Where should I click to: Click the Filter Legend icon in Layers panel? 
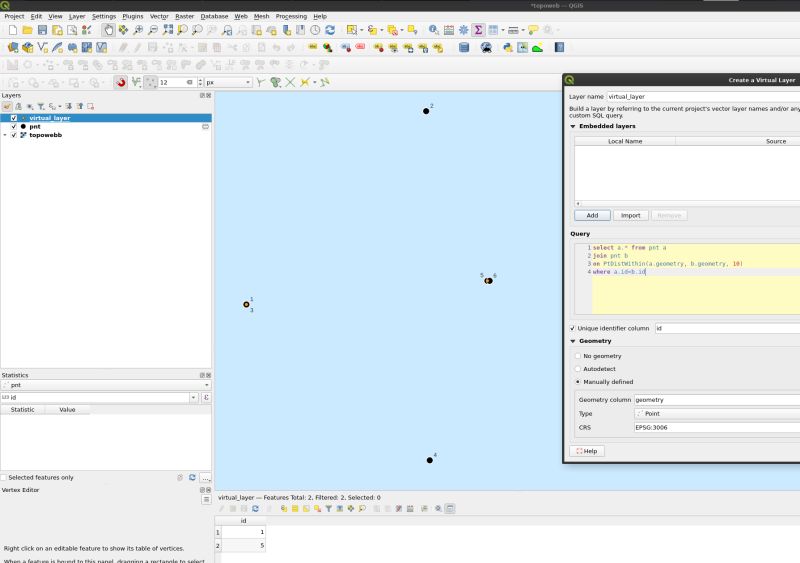point(41,106)
